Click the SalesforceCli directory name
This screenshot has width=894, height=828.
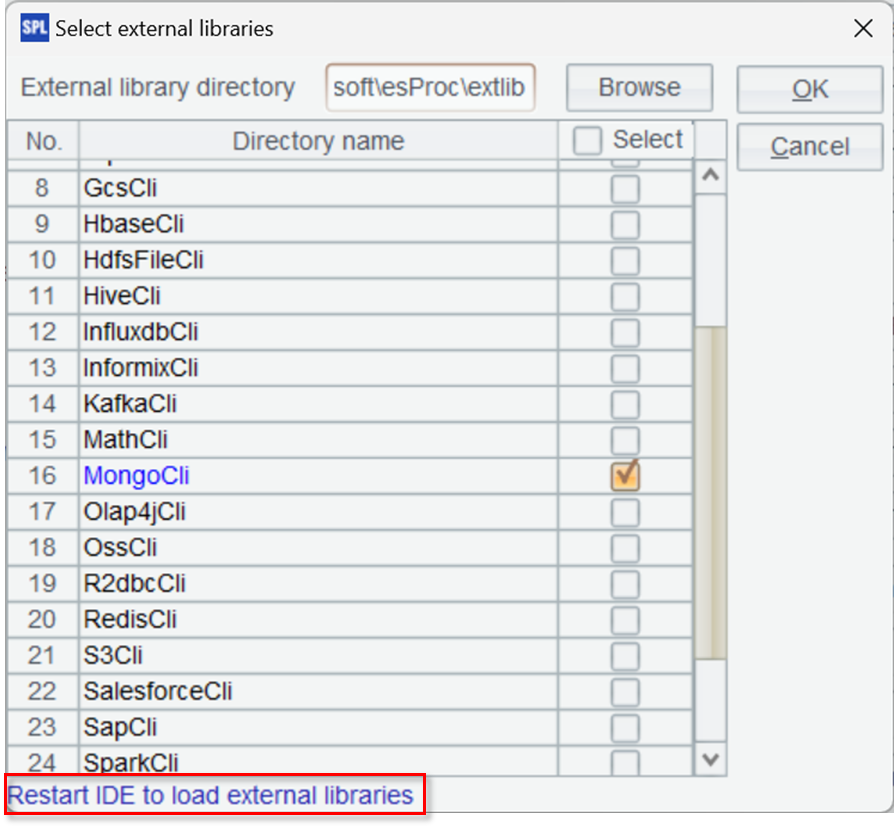point(158,692)
